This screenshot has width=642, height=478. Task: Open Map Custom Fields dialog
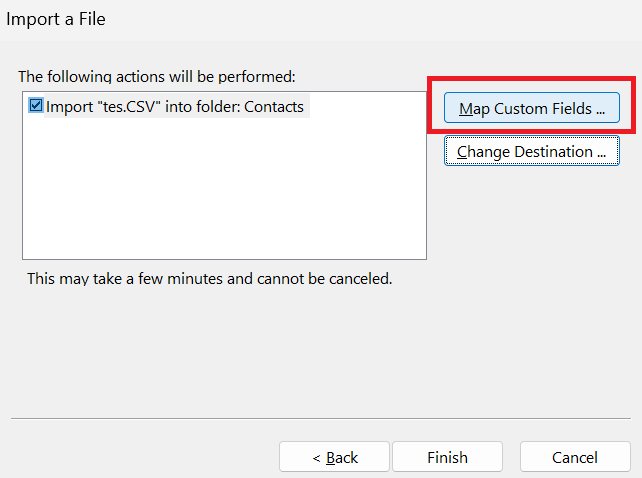point(532,108)
